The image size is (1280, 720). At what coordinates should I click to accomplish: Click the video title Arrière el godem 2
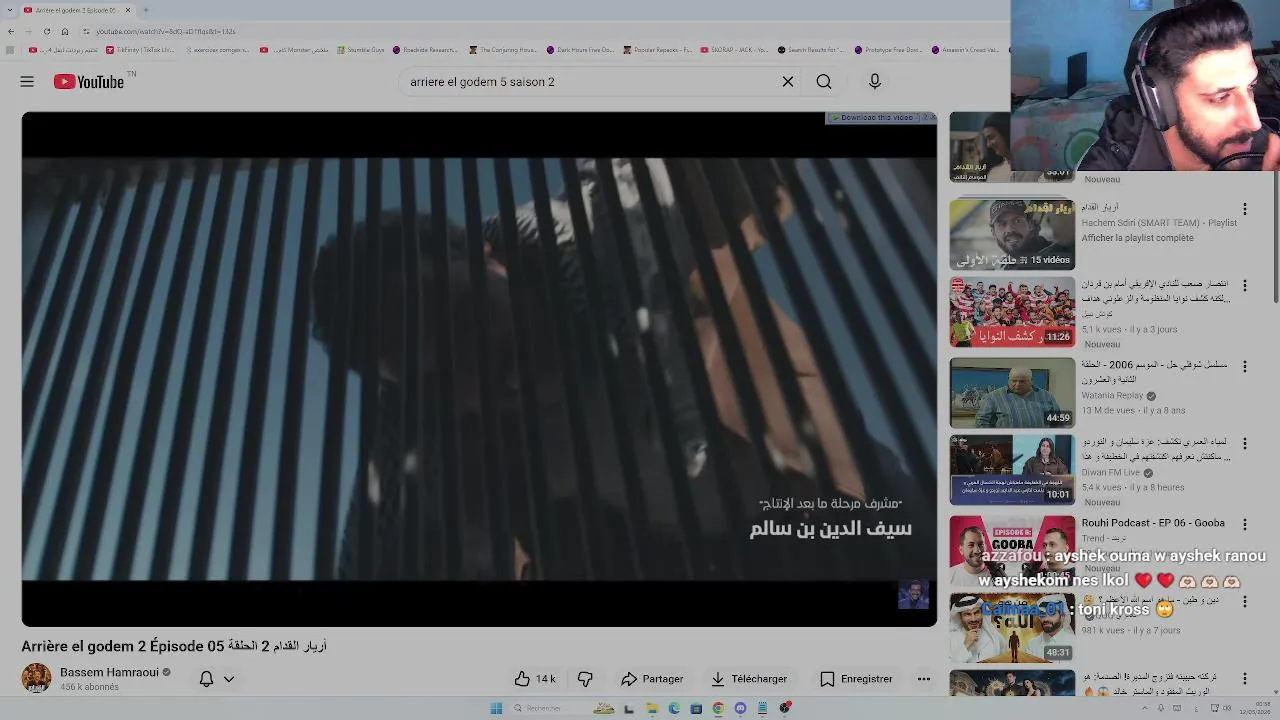[x=174, y=646]
